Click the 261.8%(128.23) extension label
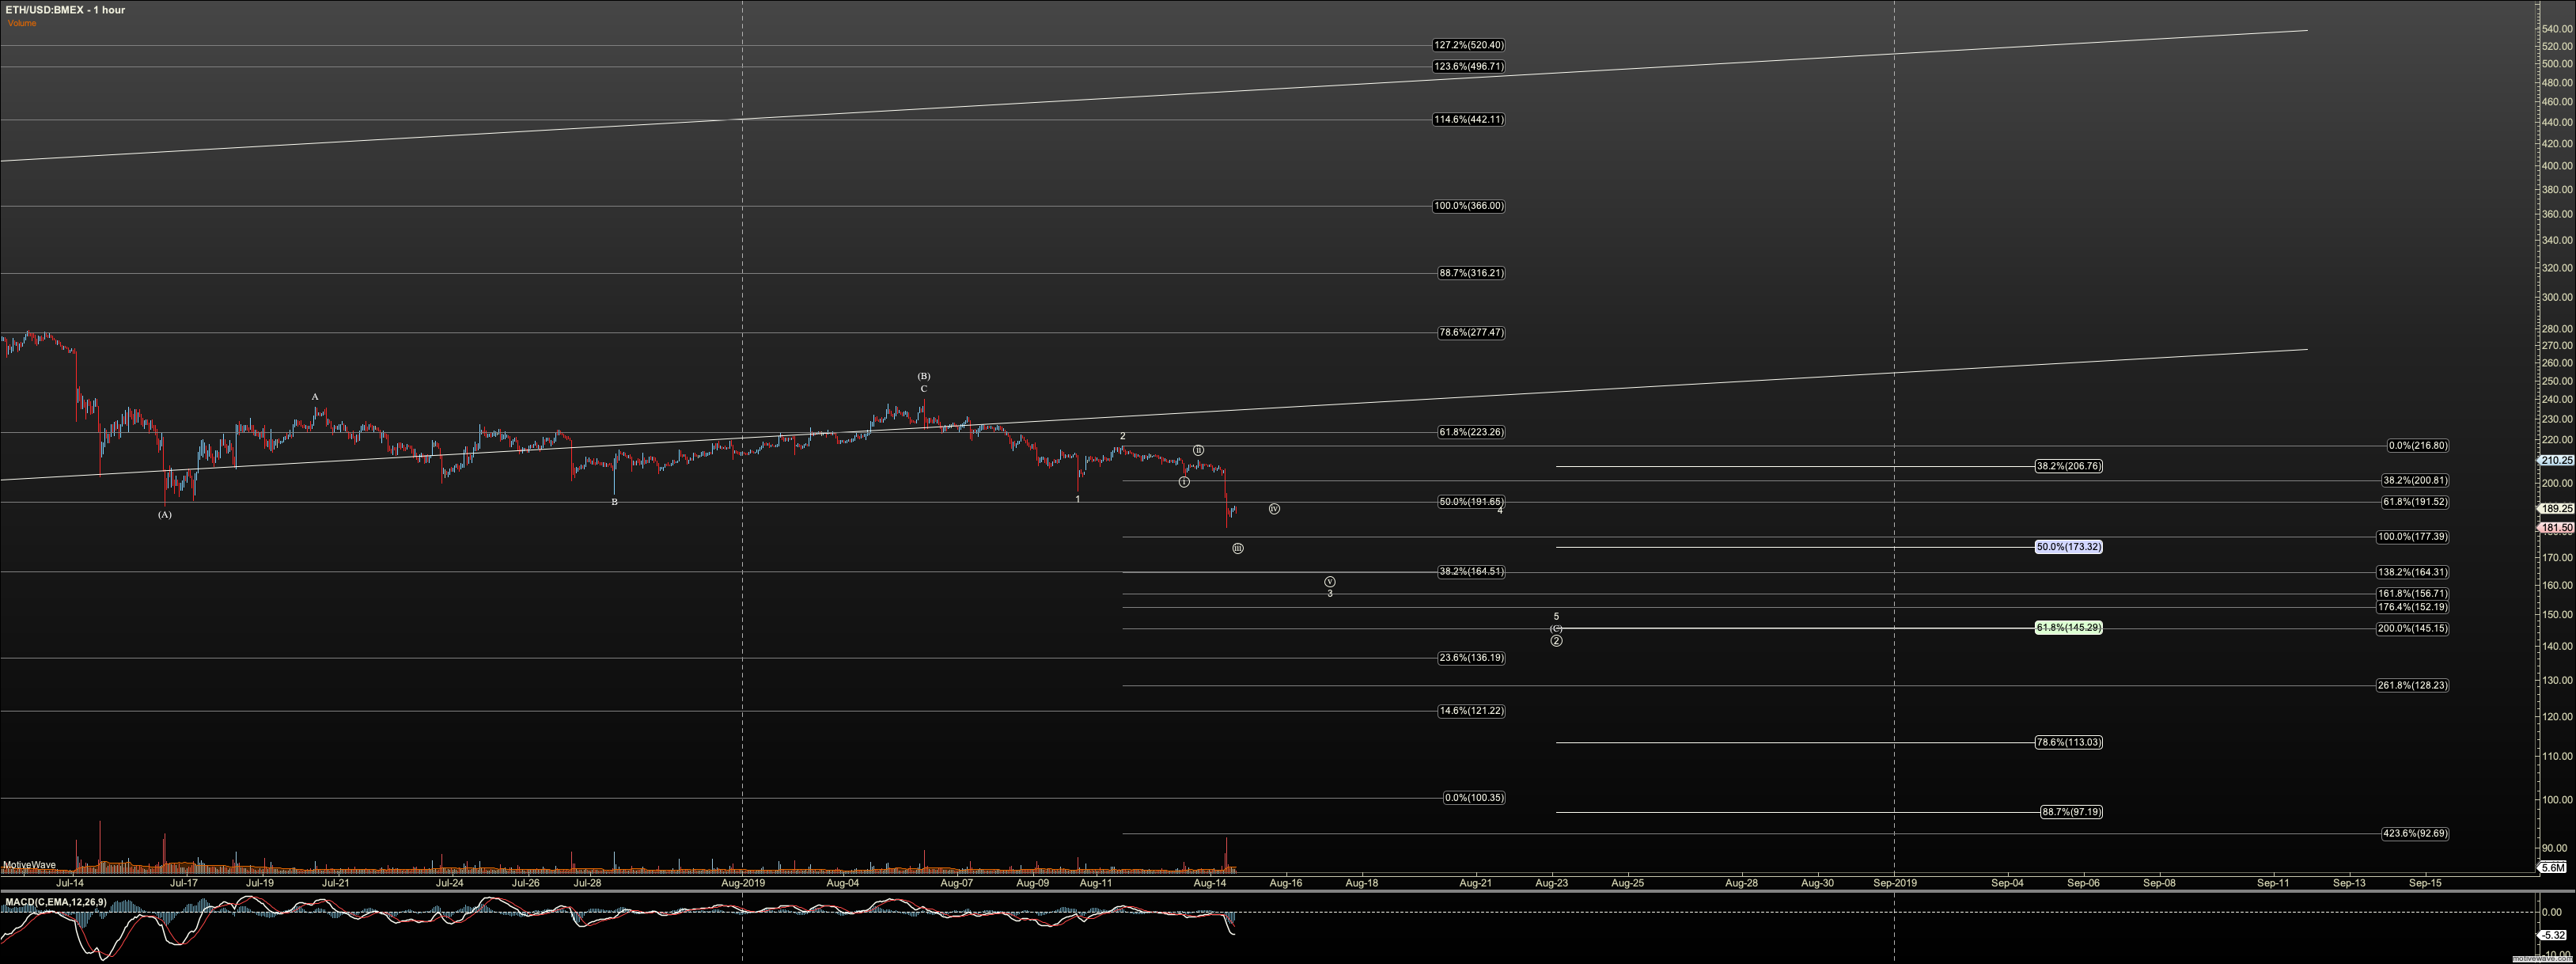The image size is (2576, 964). click(x=2412, y=686)
